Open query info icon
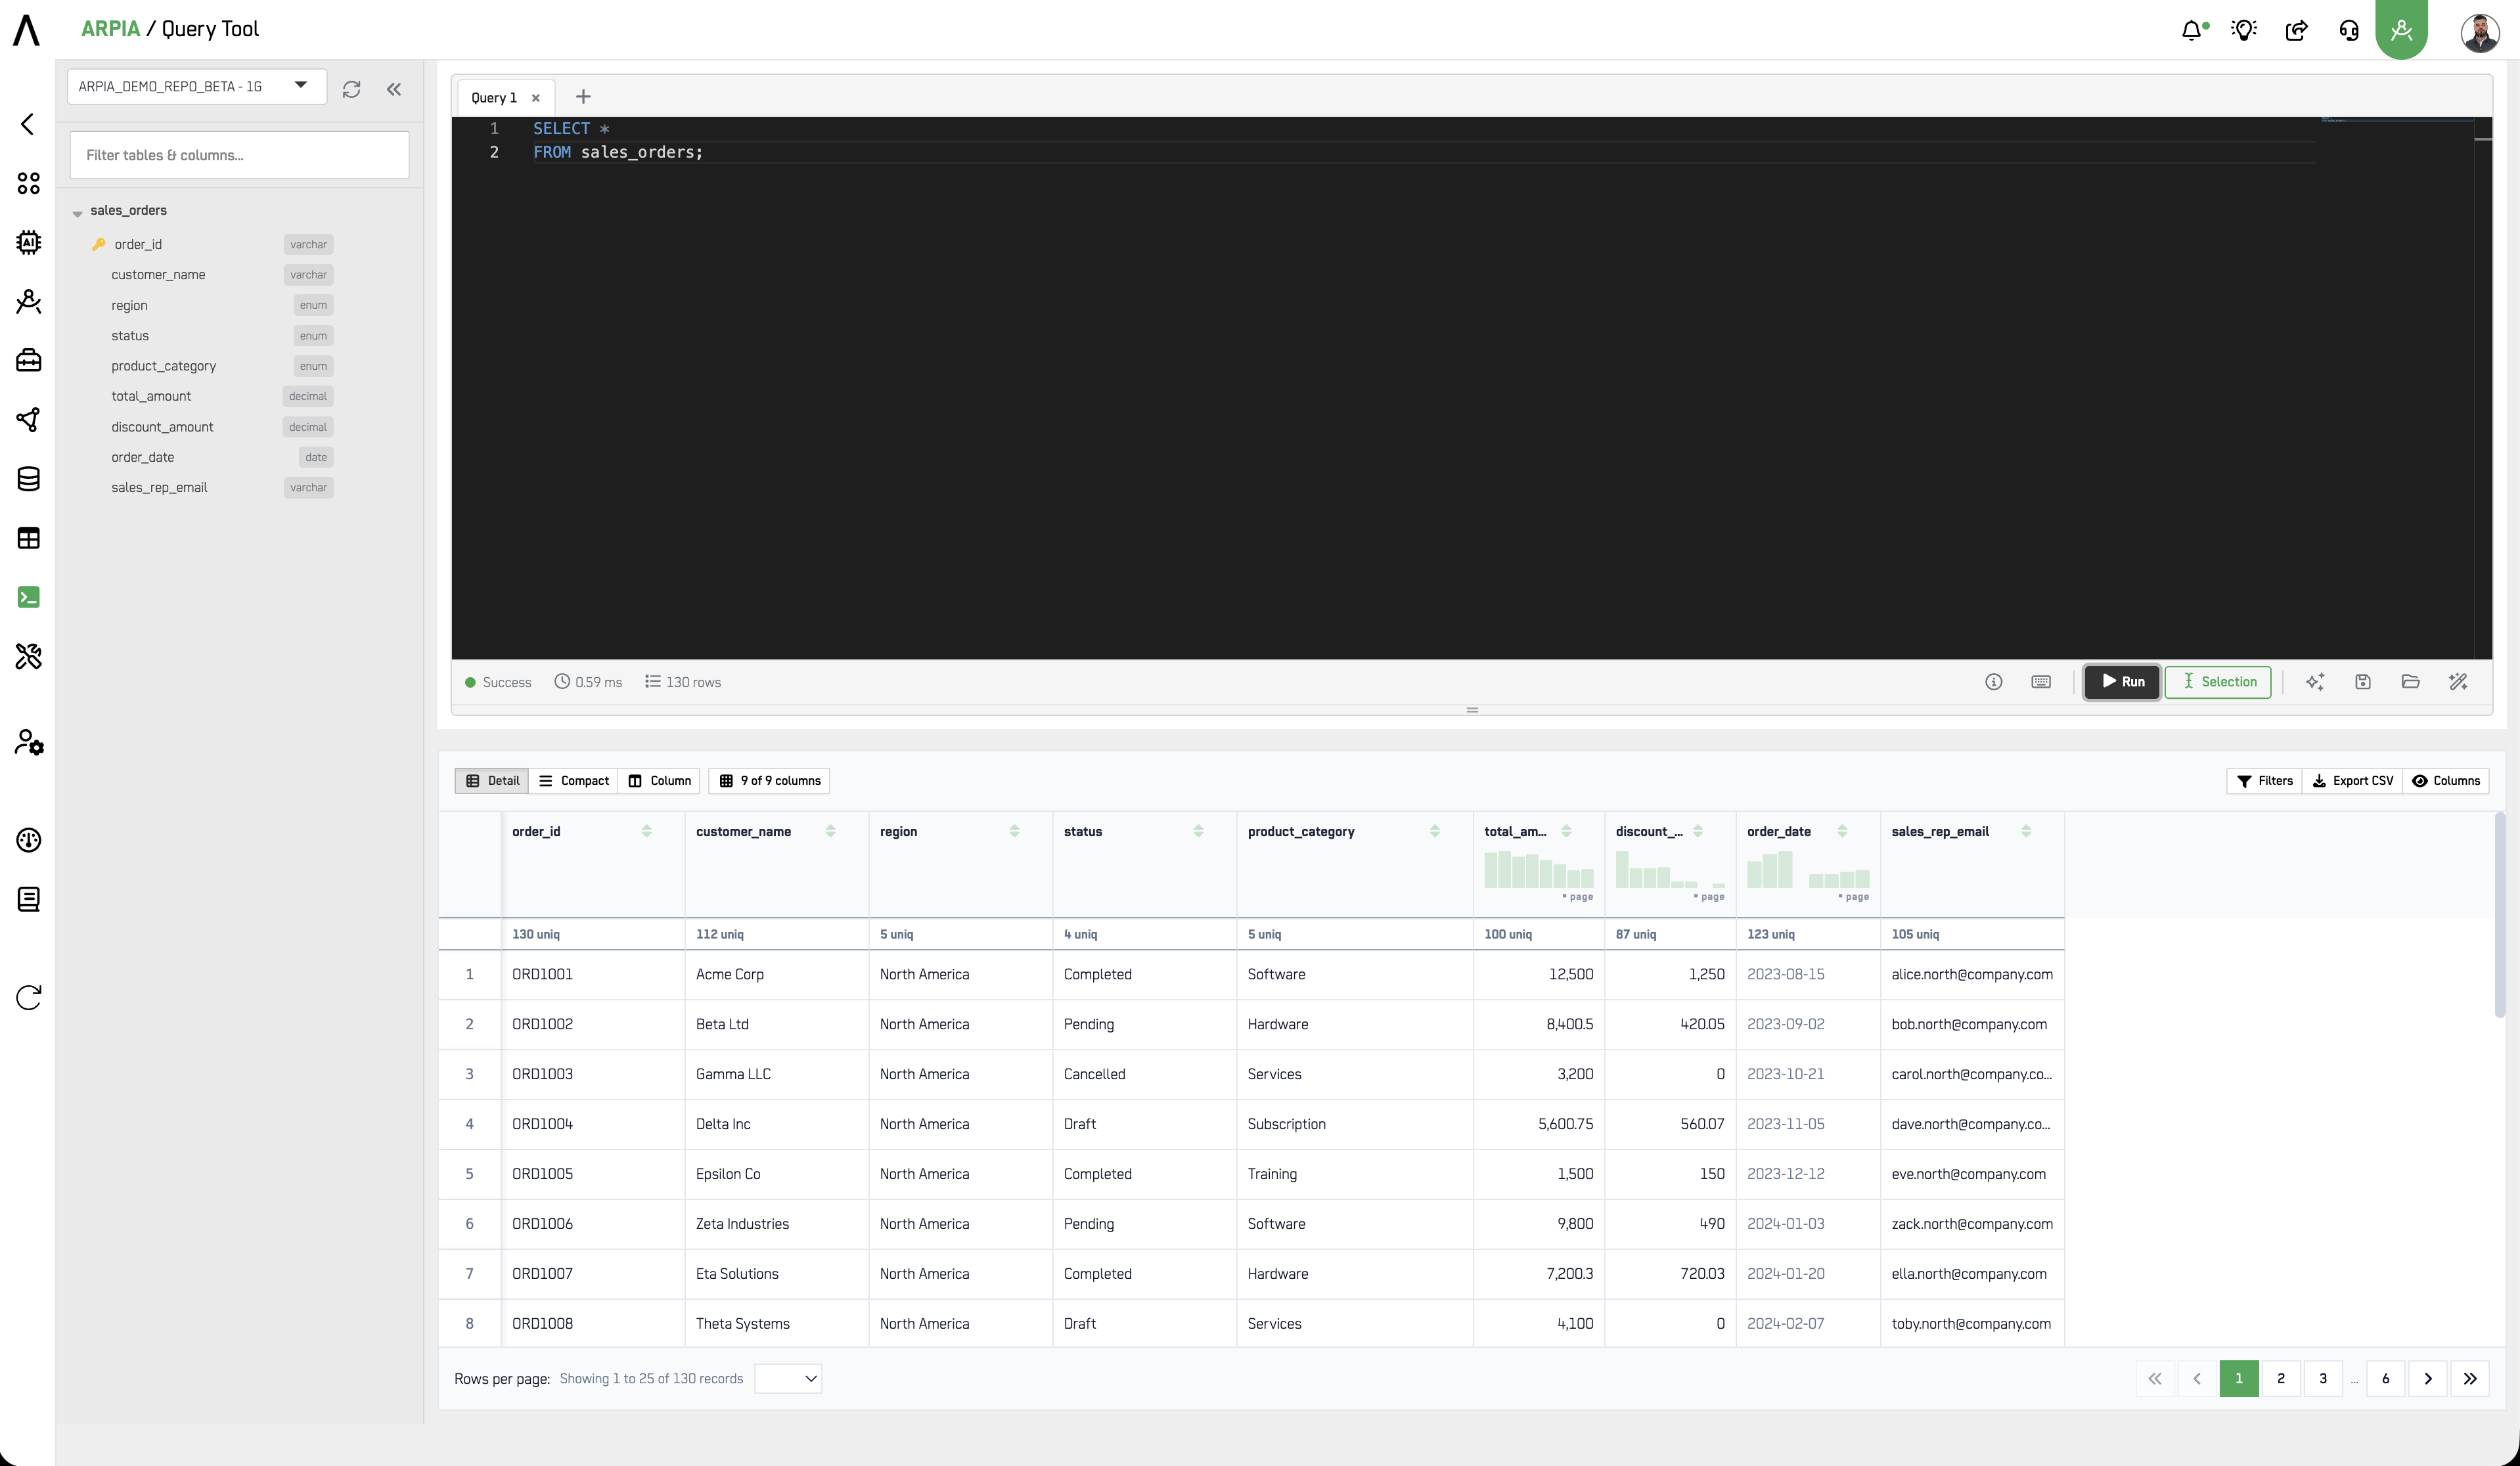Image resolution: width=2520 pixels, height=1466 pixels. (1993, 682)
